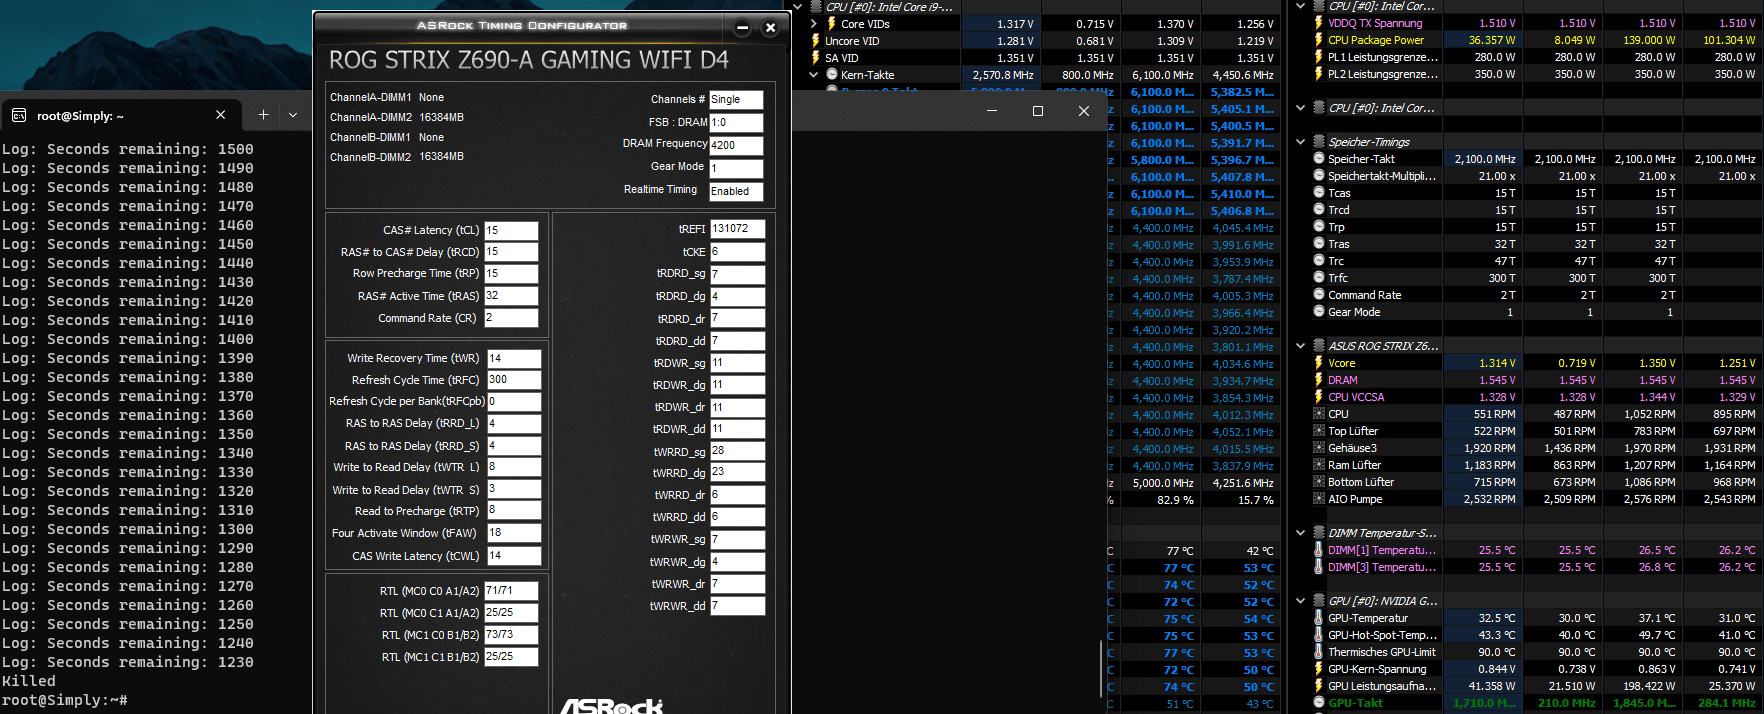Collapse the ASUS ROG STRIX Z6 sensor group

1300,346
